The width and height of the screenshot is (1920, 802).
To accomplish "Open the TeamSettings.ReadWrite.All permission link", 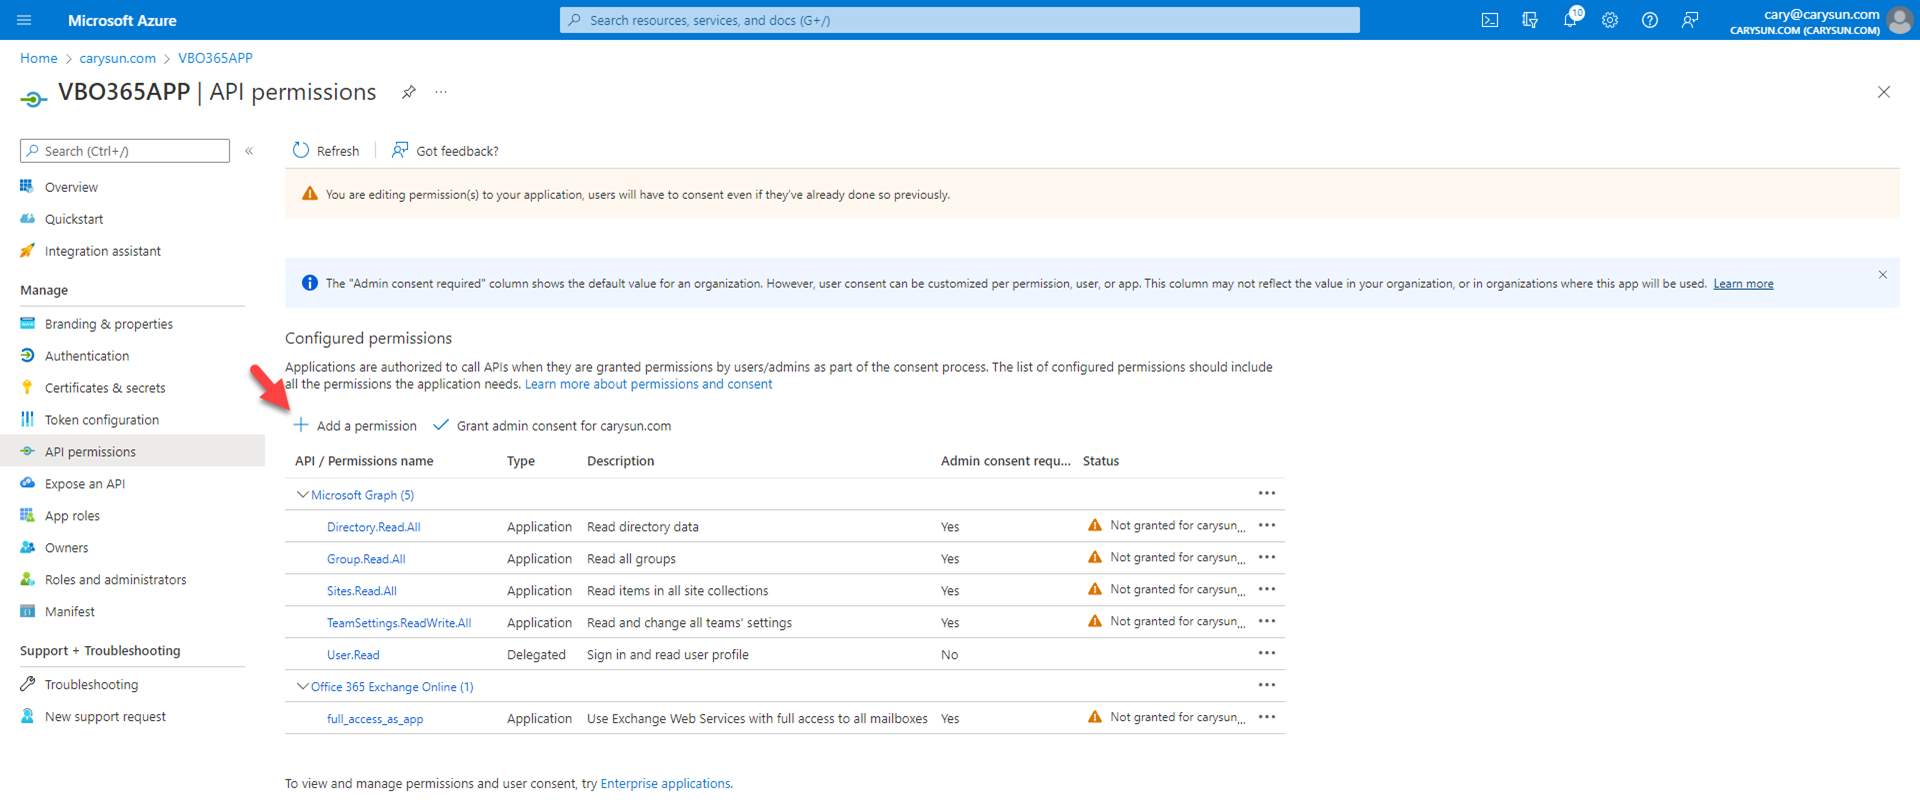I will (399, 623).
